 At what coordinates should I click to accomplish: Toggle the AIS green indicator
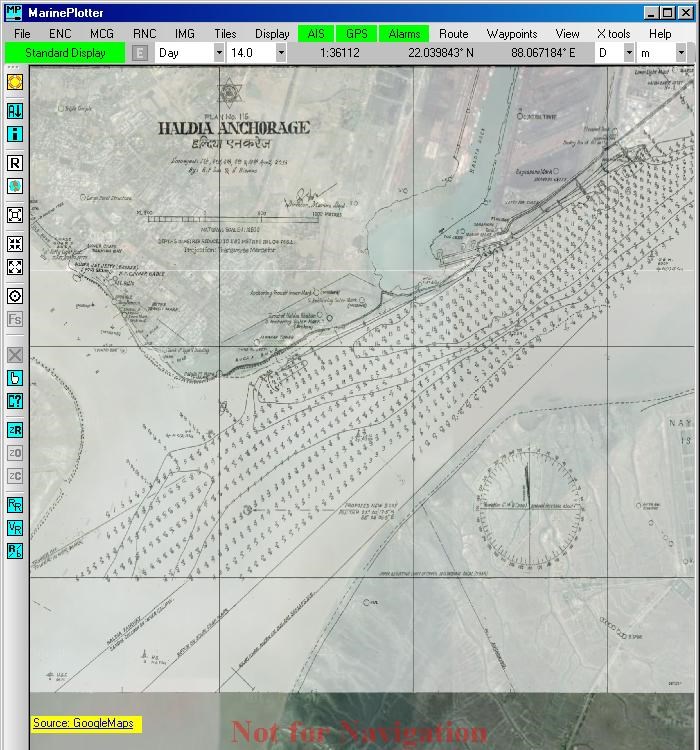pyautogui.click(x=316, y=33)
